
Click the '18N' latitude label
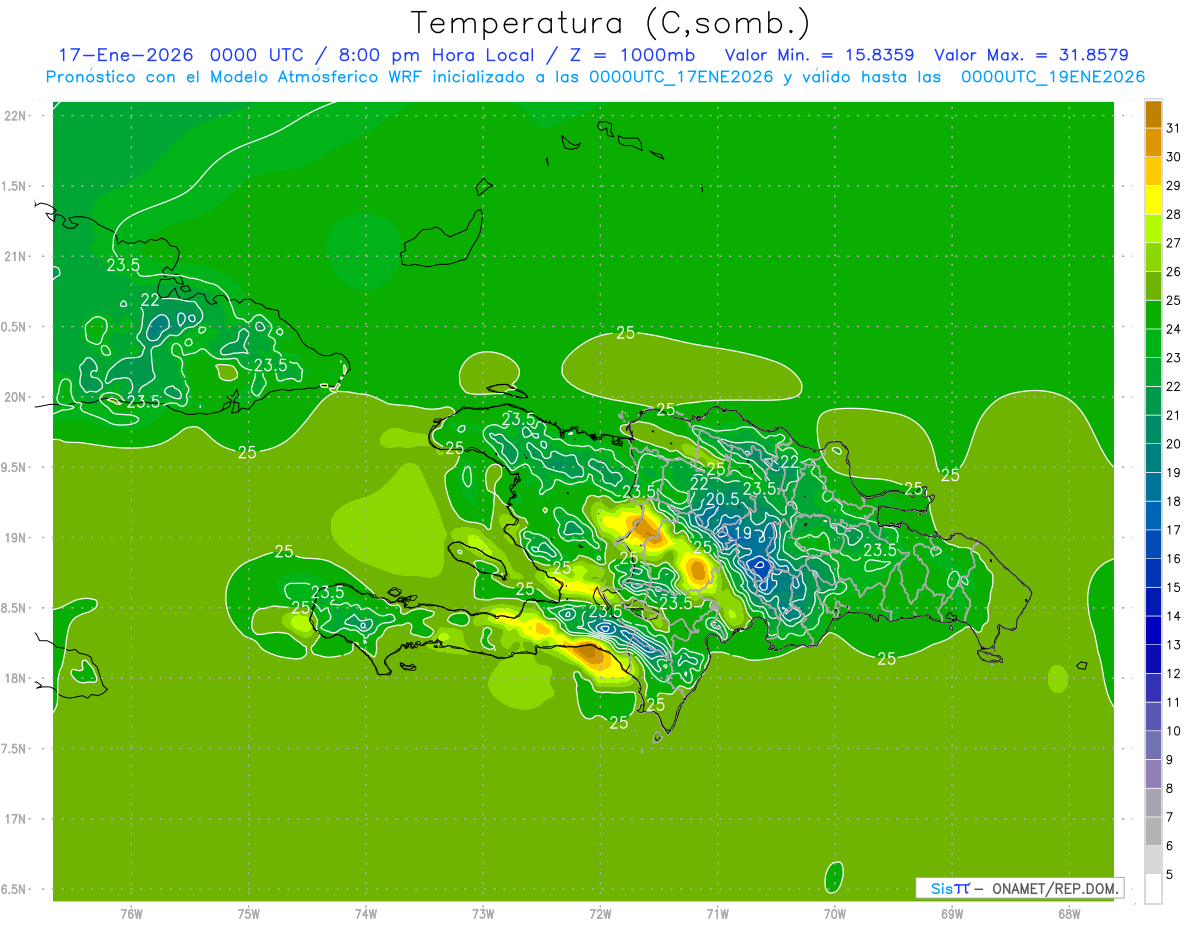15,678
